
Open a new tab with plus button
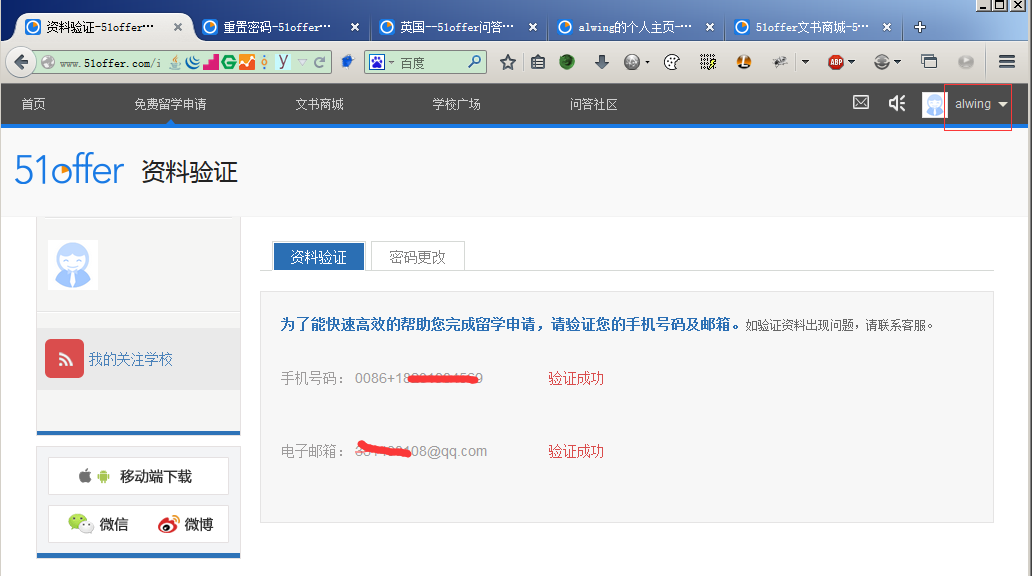tap(920, 27)
